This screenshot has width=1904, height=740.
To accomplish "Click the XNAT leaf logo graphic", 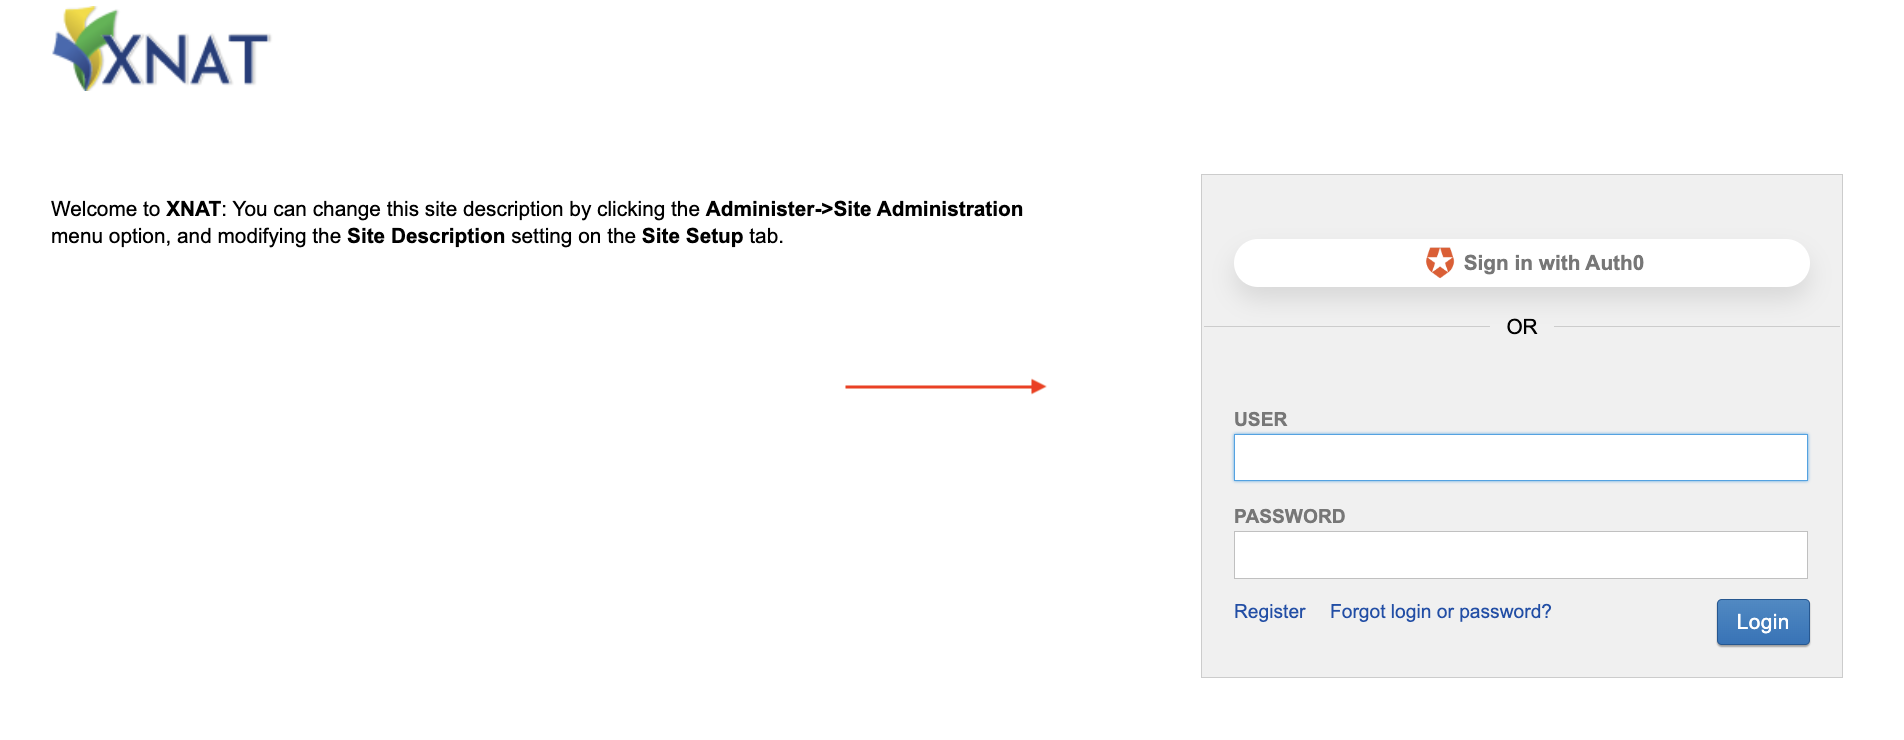I will click(80, 45).
